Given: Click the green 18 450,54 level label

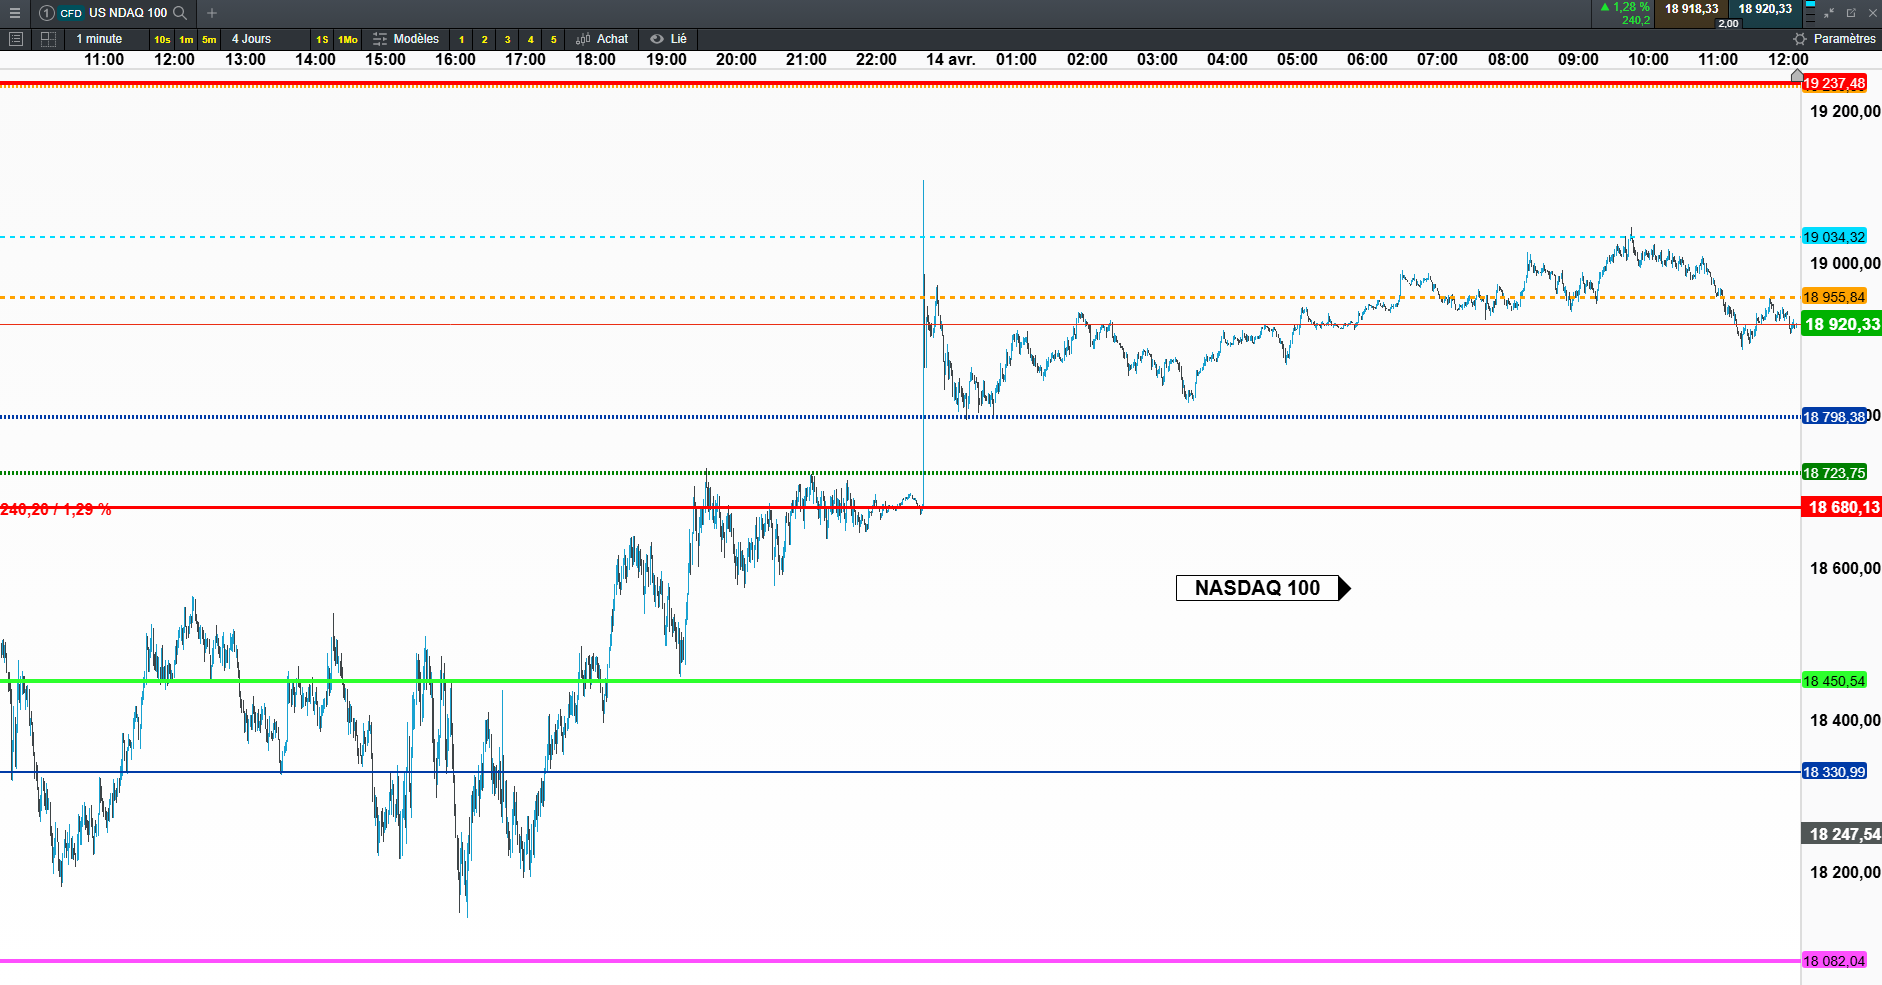Looking at the screenshot, I should [1834, 681].
